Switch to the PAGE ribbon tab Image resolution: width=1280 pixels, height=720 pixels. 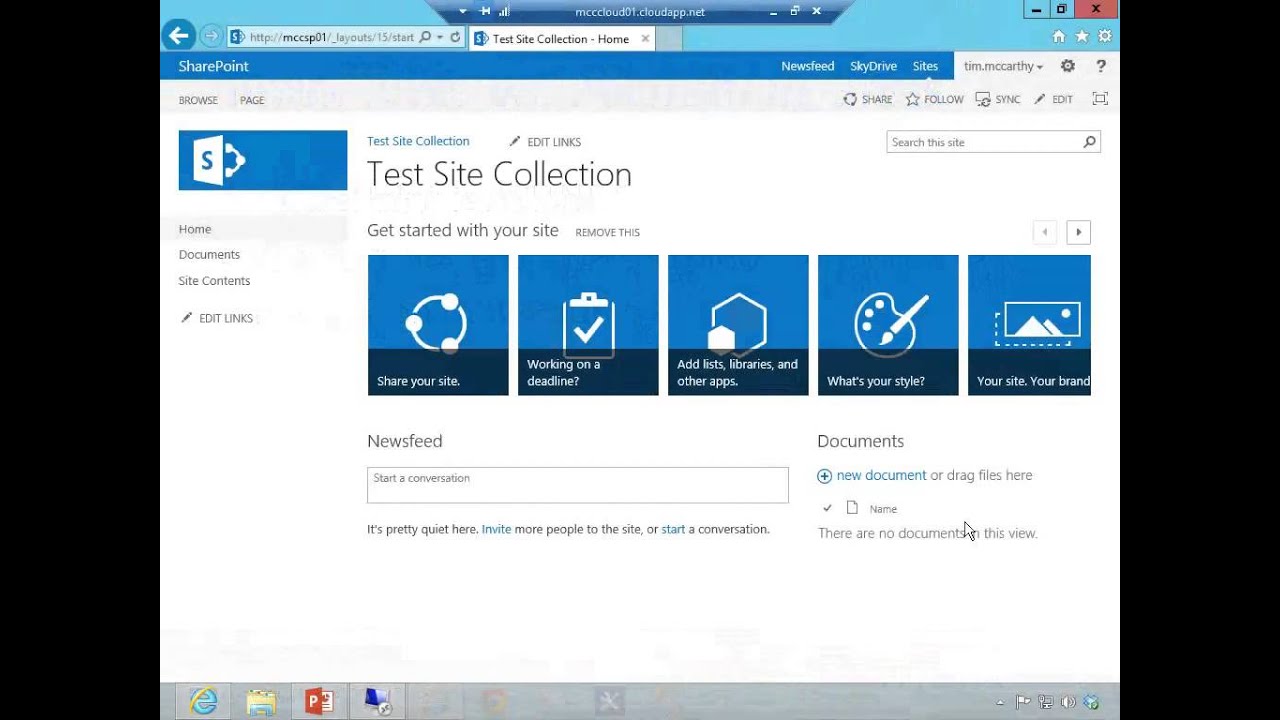coord(252,100)
